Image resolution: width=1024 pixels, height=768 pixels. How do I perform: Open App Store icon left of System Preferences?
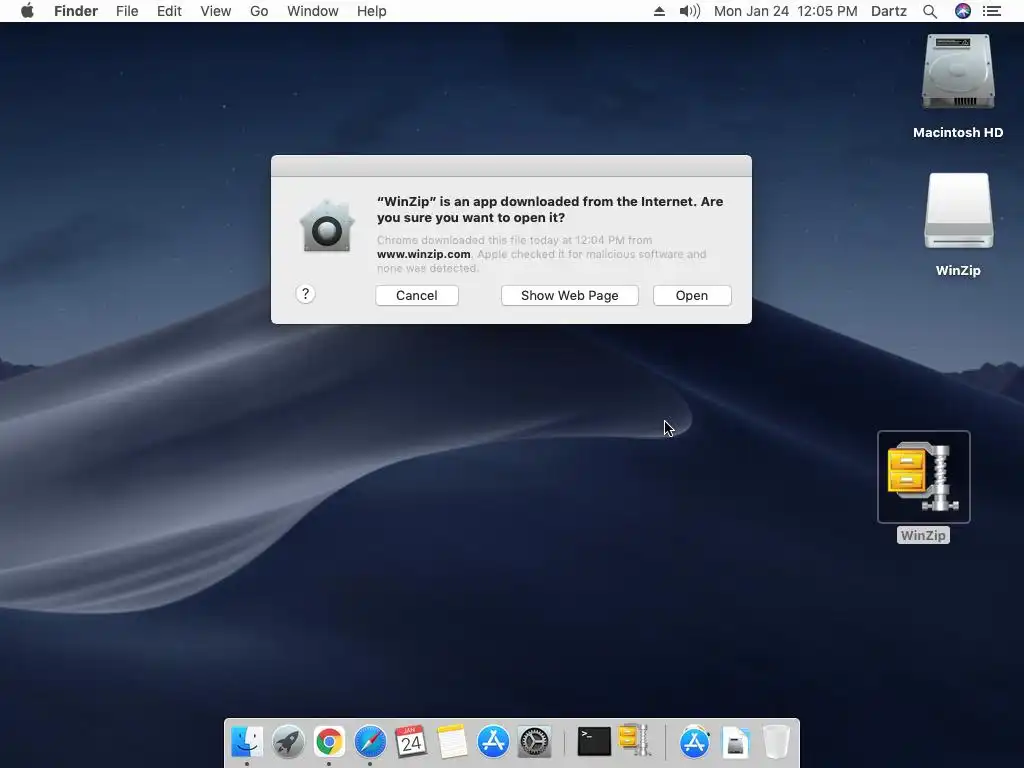(x=493, y=741)
